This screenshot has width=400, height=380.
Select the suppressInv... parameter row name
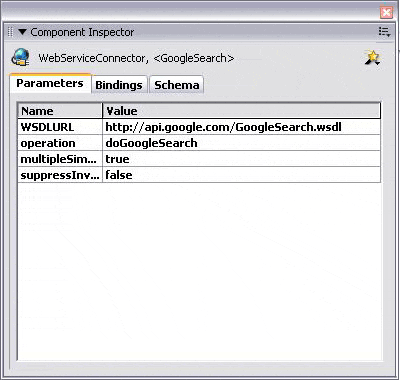click(x=60, y=175)
